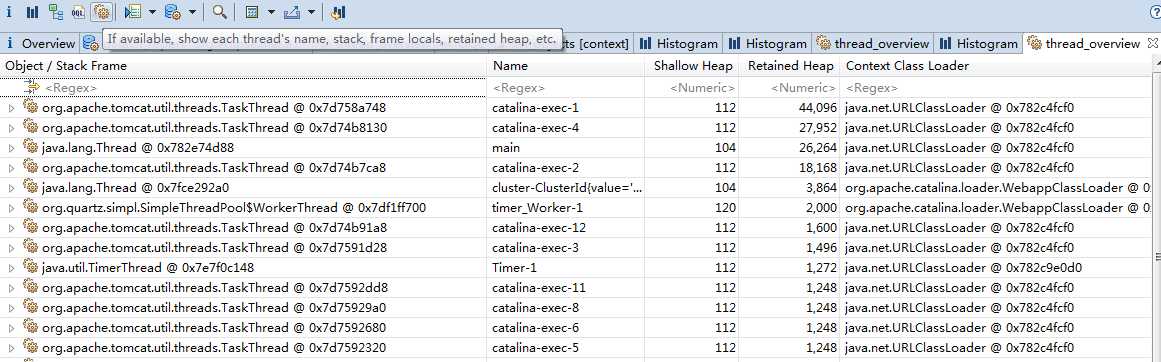Click the retained heap value 27,952

[817, 127]
